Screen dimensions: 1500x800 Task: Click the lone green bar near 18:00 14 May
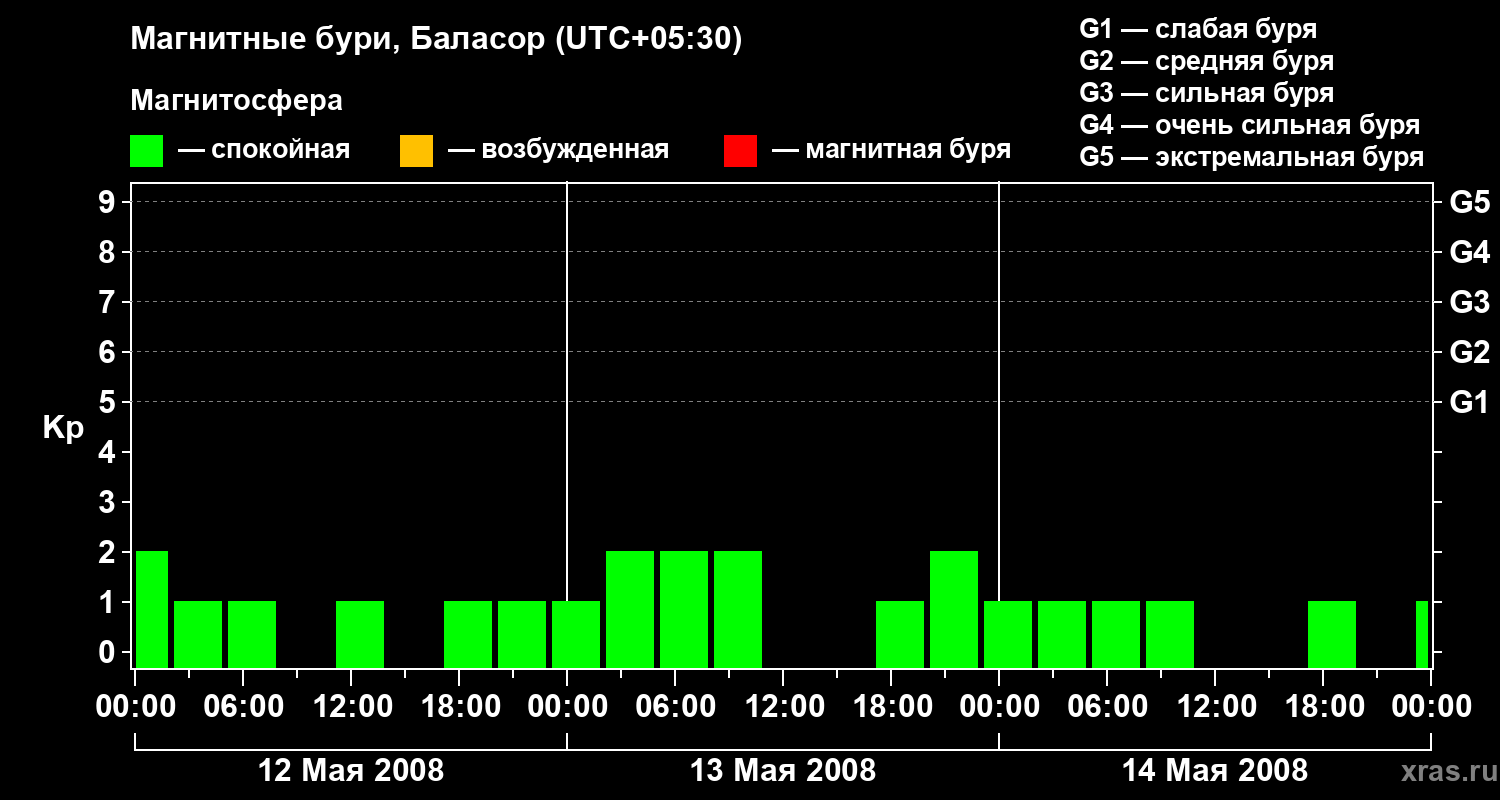click(1332, 634)
